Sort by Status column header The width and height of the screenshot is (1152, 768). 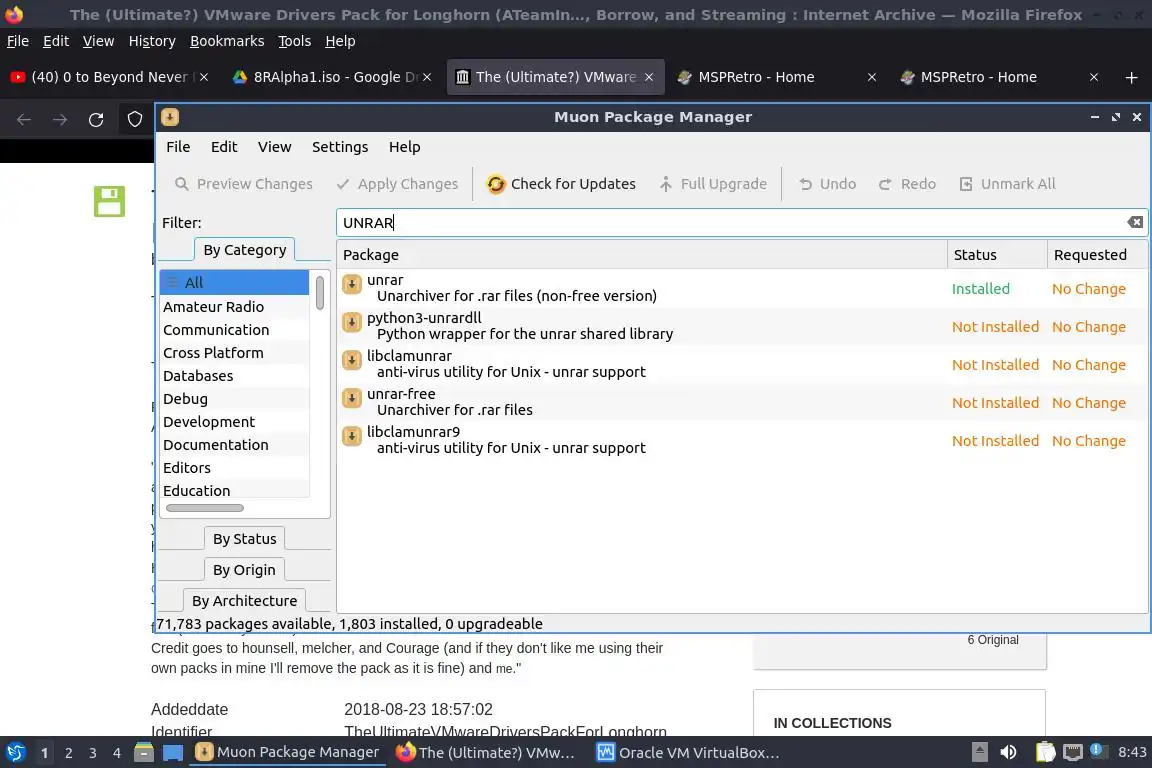(997, 255)
